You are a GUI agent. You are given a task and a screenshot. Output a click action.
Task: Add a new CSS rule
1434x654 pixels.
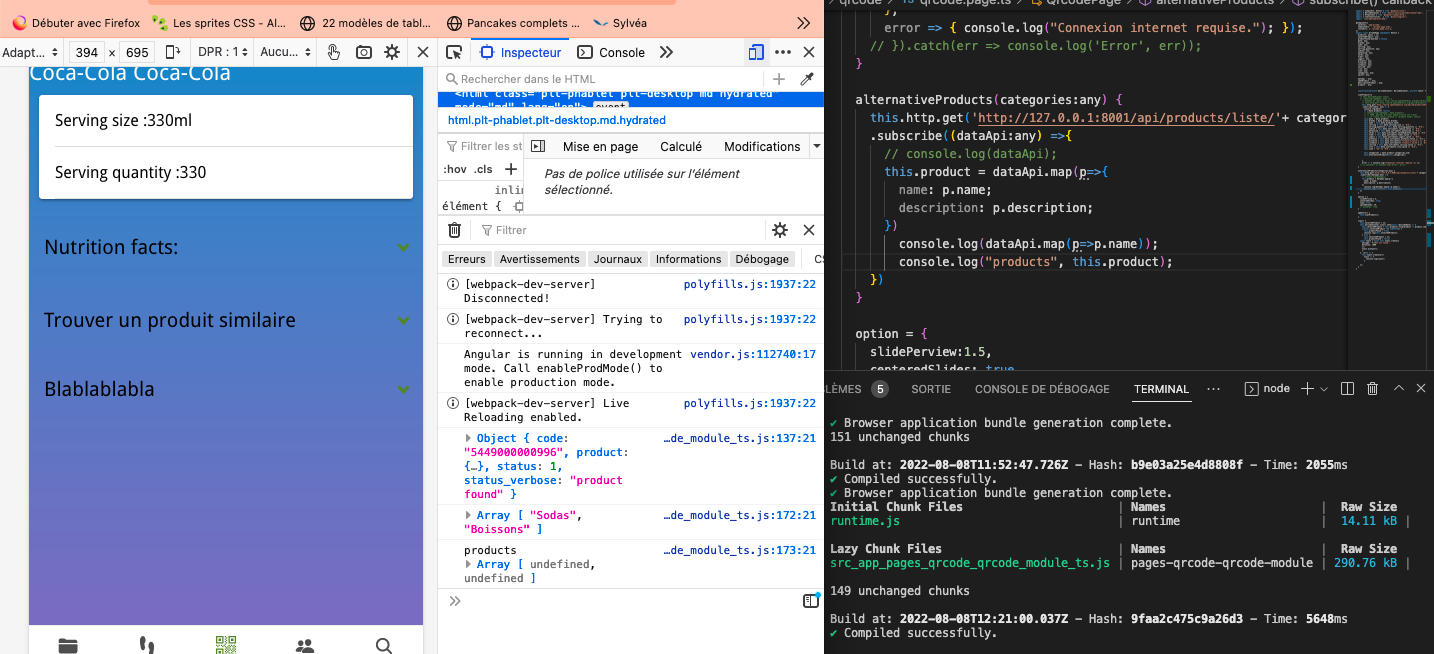point(511,169)
